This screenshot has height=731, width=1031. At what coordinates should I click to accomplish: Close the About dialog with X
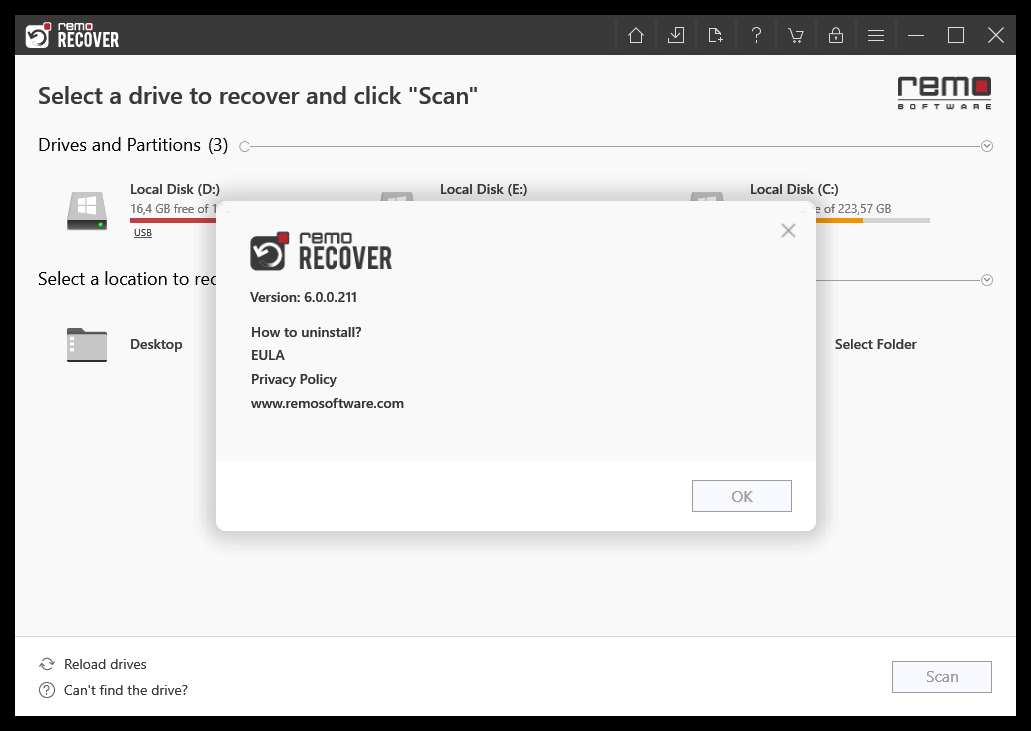788,231
